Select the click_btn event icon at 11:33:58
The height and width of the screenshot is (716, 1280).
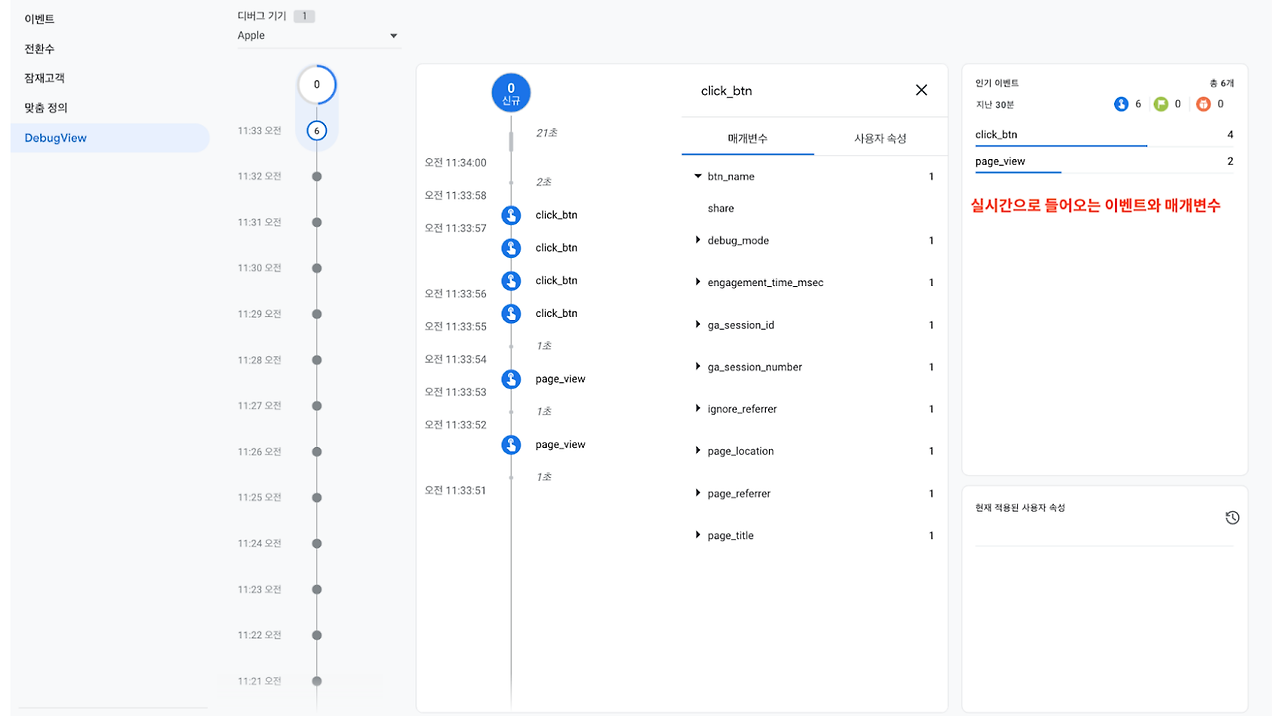[x=511, y=215]
